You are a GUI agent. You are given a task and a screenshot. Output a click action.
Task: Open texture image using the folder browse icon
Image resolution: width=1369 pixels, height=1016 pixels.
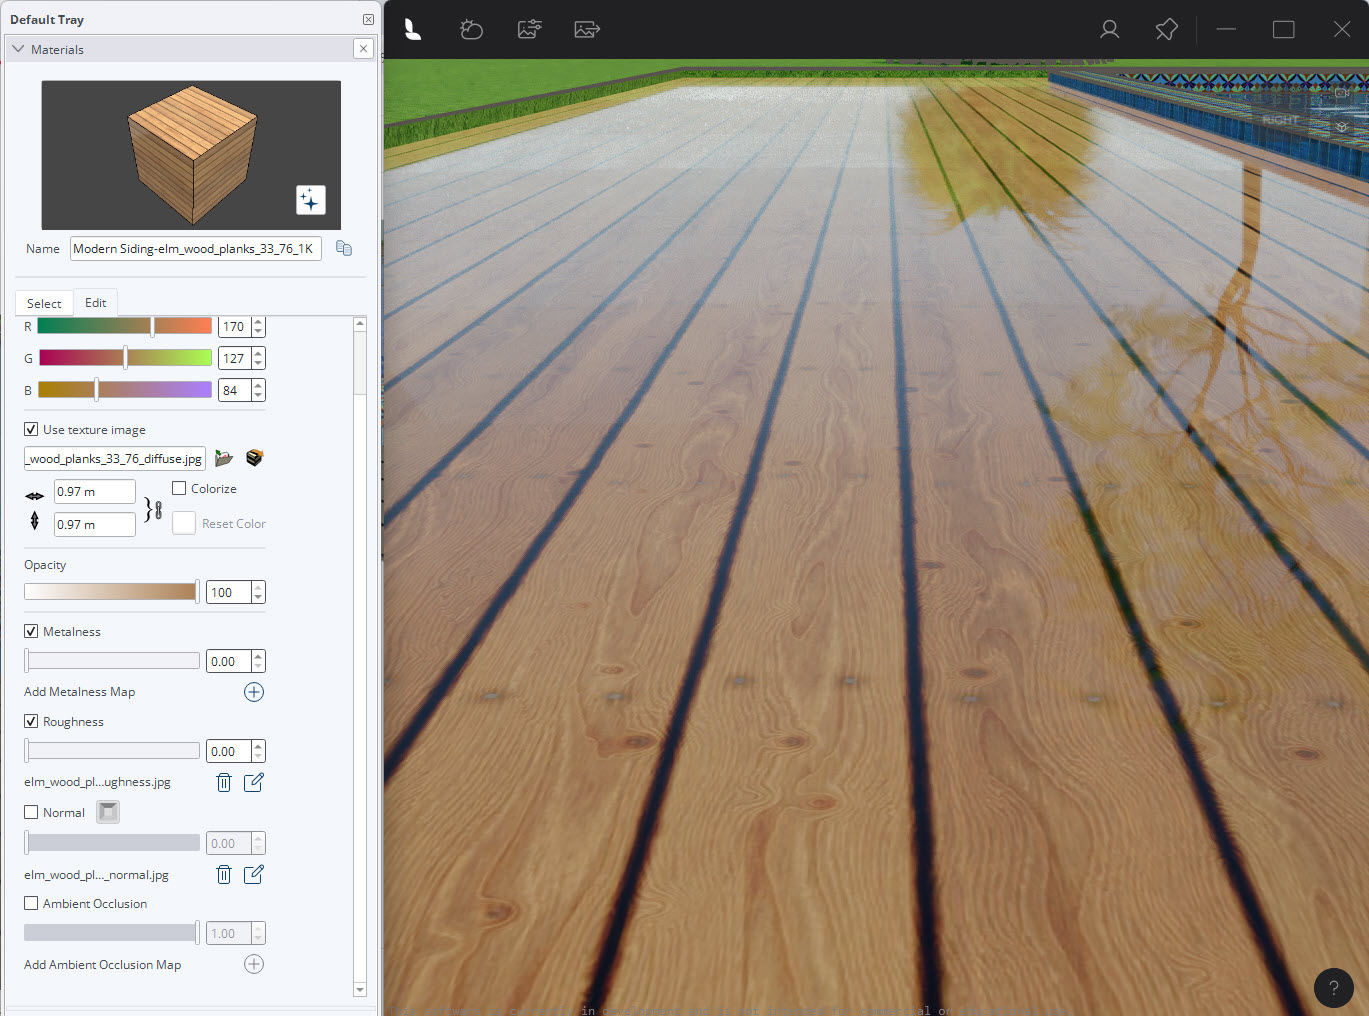[224, 457]
